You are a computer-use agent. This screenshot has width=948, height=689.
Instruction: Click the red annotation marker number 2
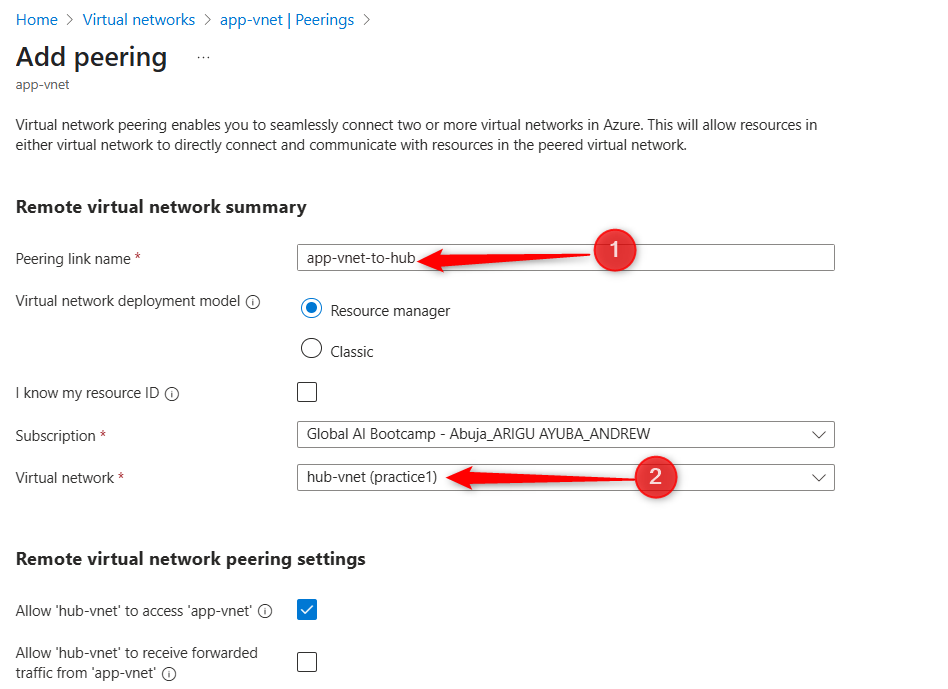[x=655, y=477]
